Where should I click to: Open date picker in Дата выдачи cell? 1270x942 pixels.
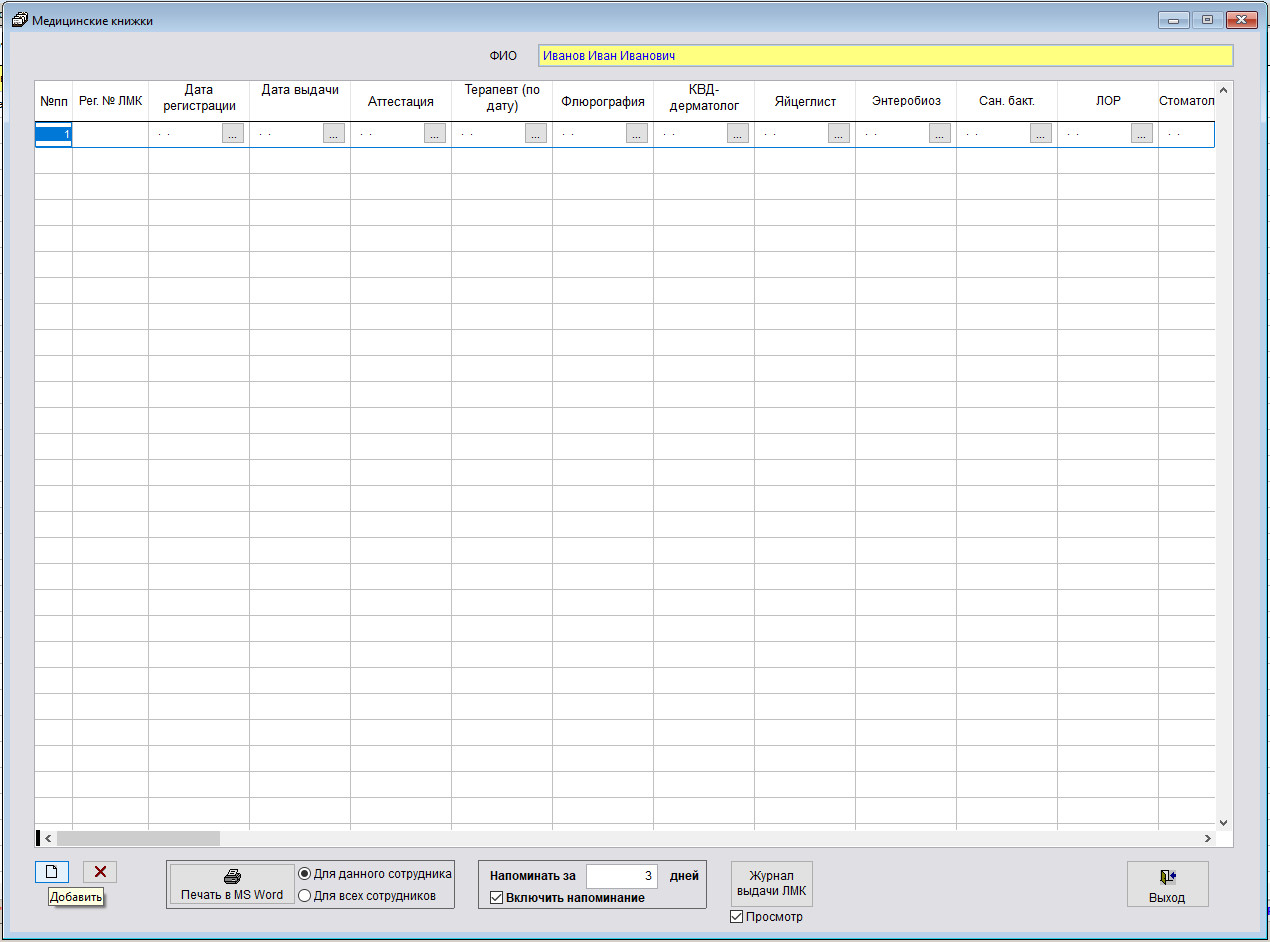click(334, 134)
